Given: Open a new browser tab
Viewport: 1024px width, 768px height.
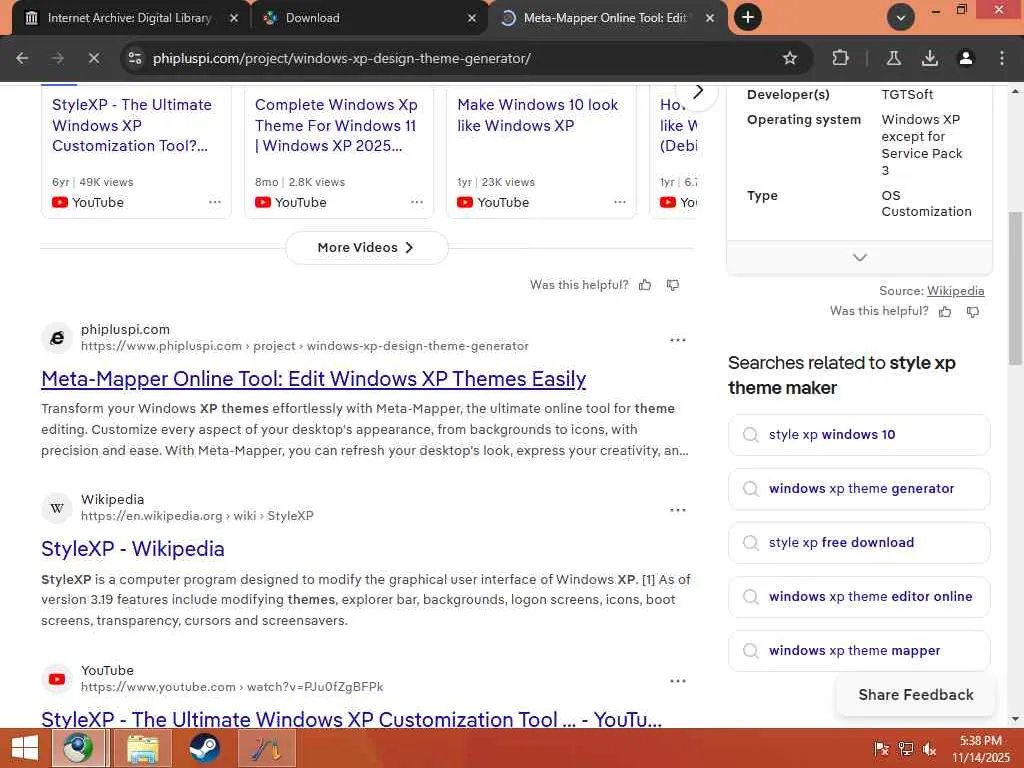Looking at the screenshot, I should (x=748, y=17).
